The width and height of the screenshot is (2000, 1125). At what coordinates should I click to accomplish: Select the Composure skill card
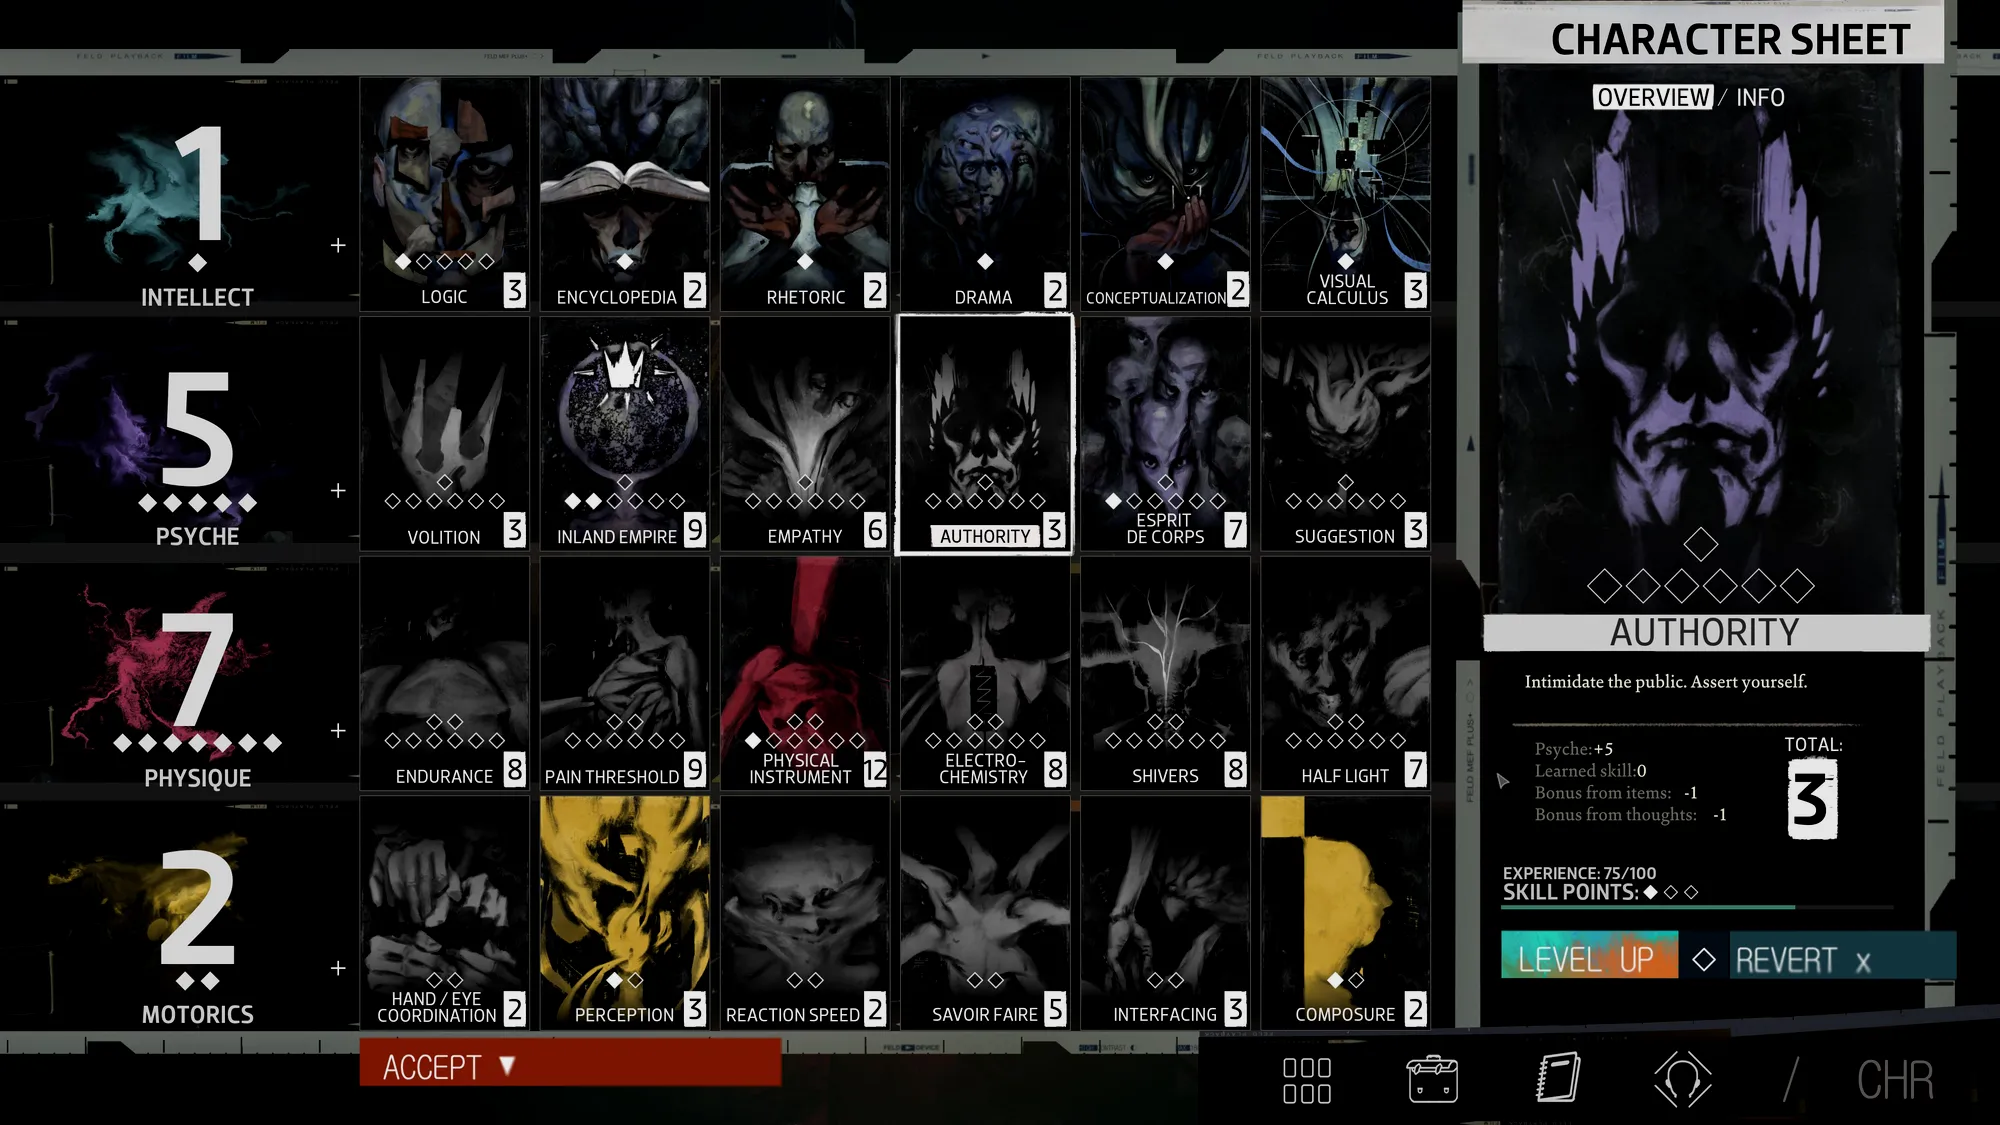pos(1345,913)
